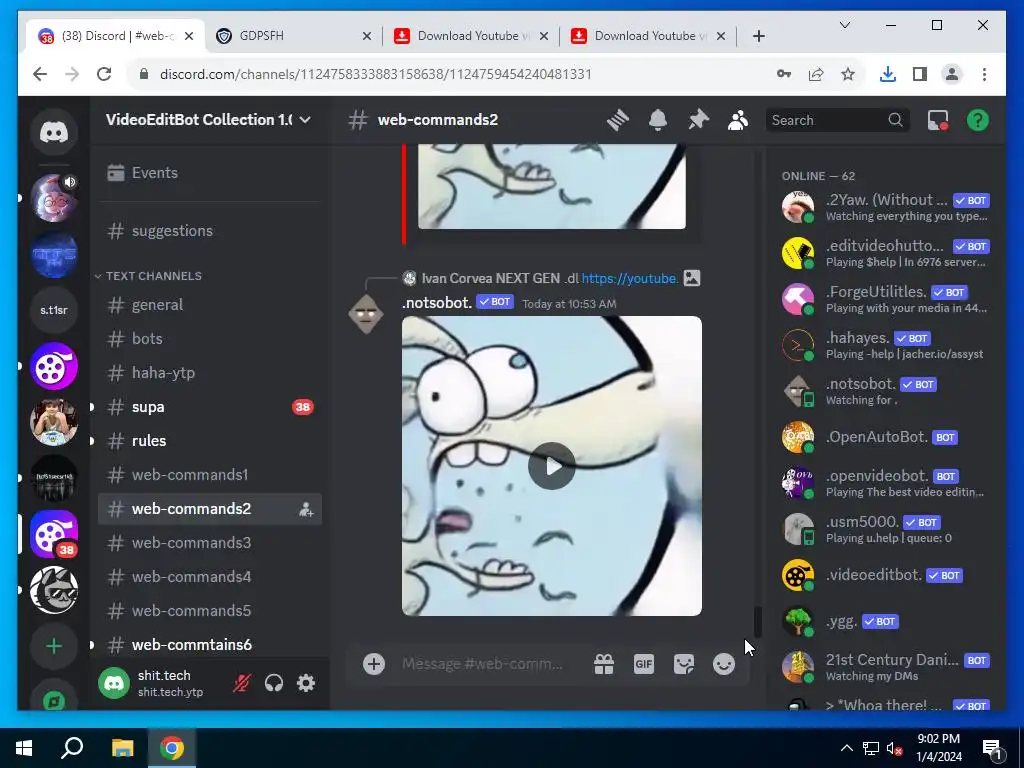Open the Explore Discoverable Servers compass icon
This screenshot has width=1024, height=768.
pyautogui.click(x=54, y=700)
